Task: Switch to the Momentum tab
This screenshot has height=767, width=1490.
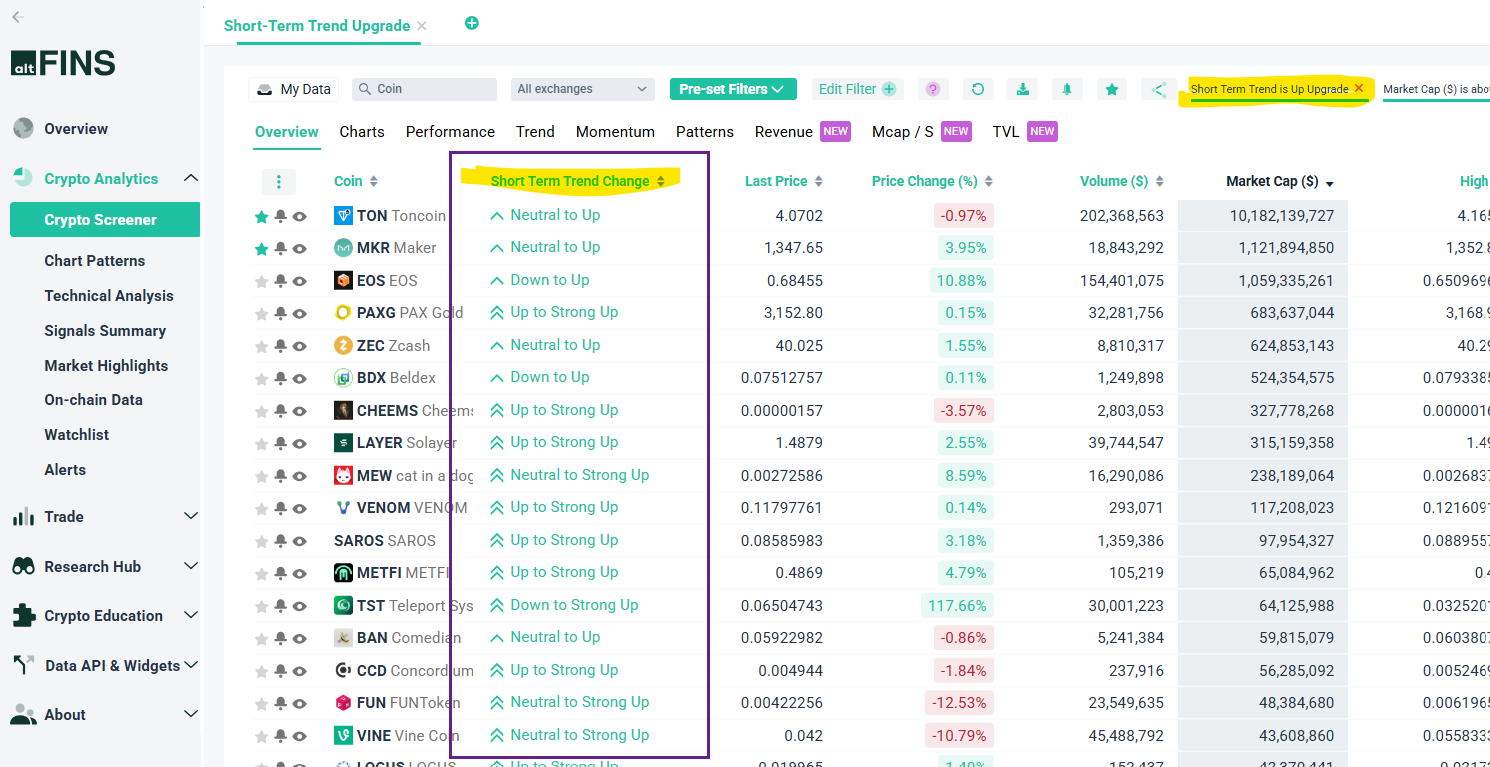Action: tap(615, 132)
